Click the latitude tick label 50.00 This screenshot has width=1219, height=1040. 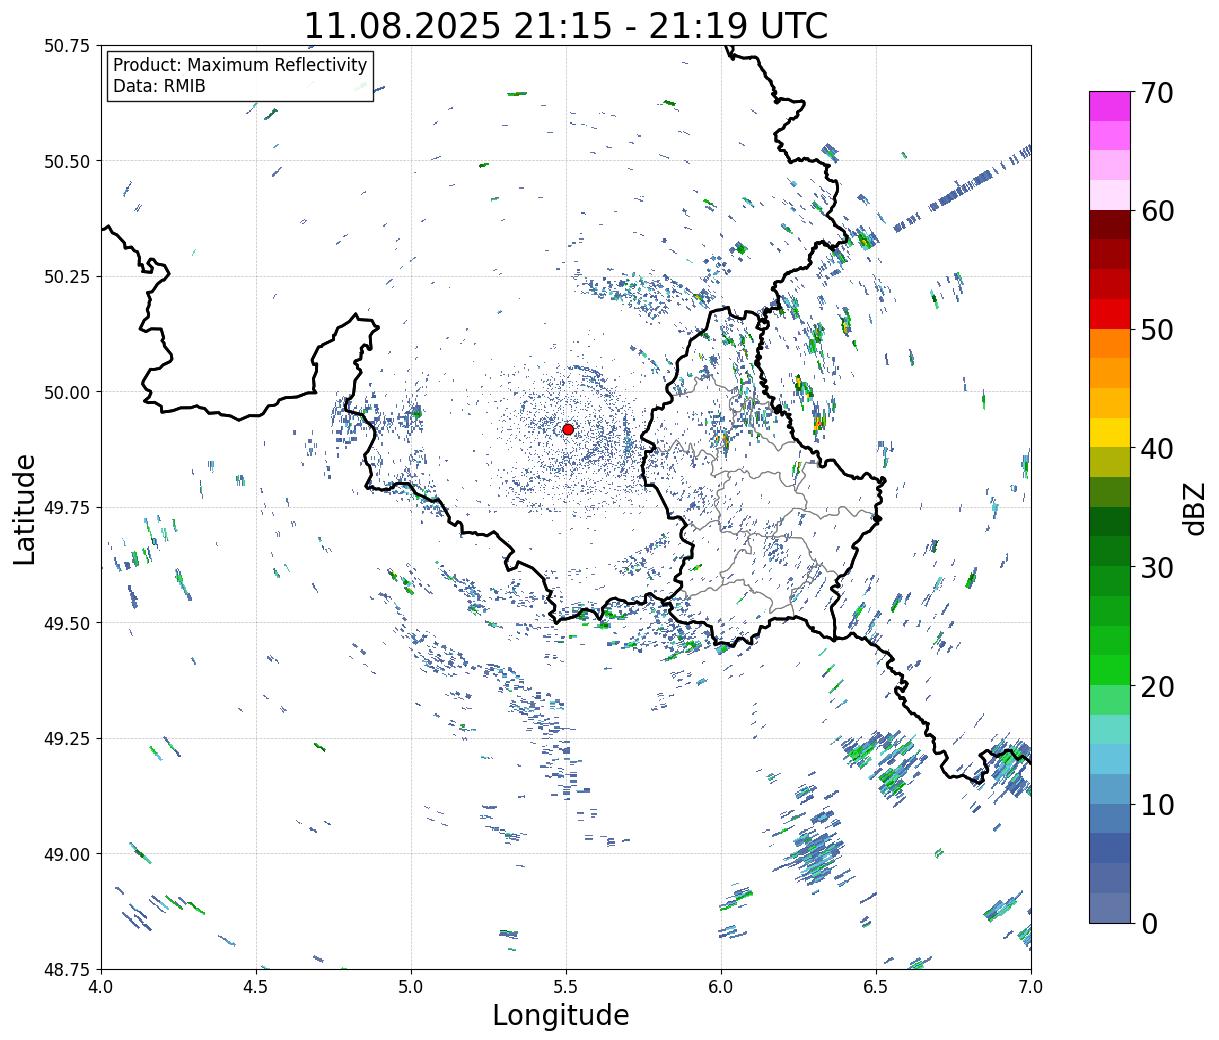click(x=67, y=392)
